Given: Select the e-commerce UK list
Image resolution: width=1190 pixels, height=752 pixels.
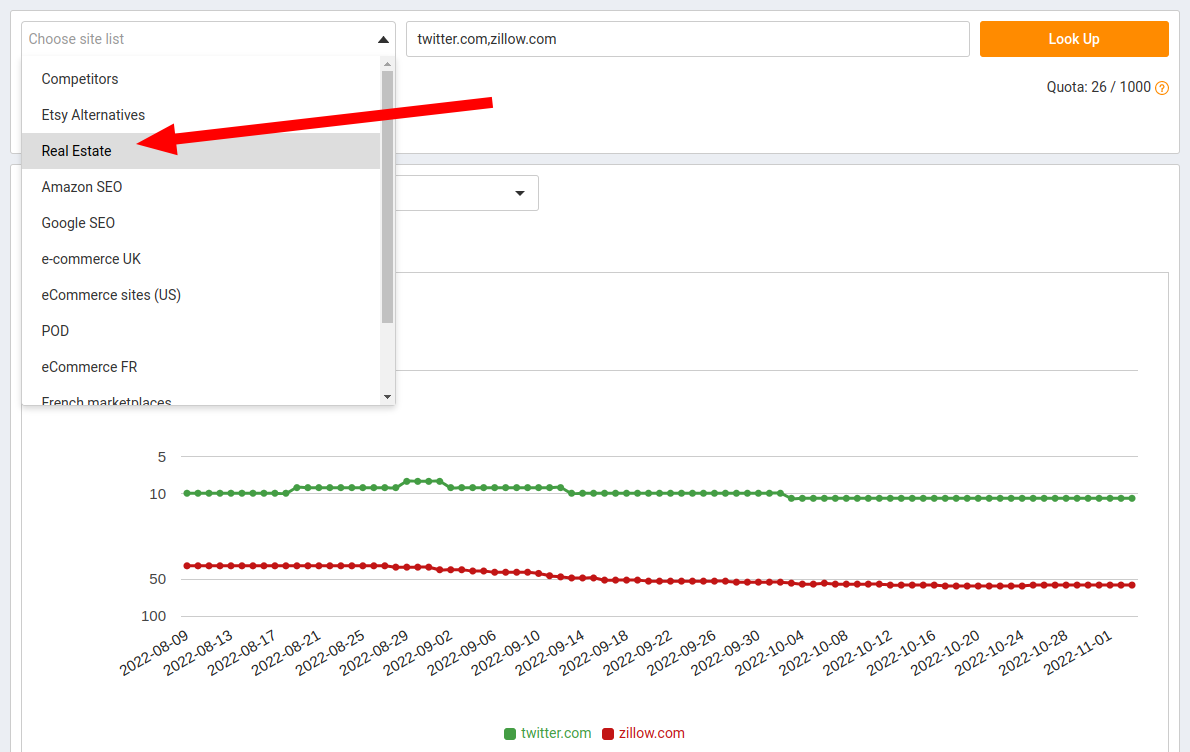Looking at the screenshot, I should pos(91,258).
